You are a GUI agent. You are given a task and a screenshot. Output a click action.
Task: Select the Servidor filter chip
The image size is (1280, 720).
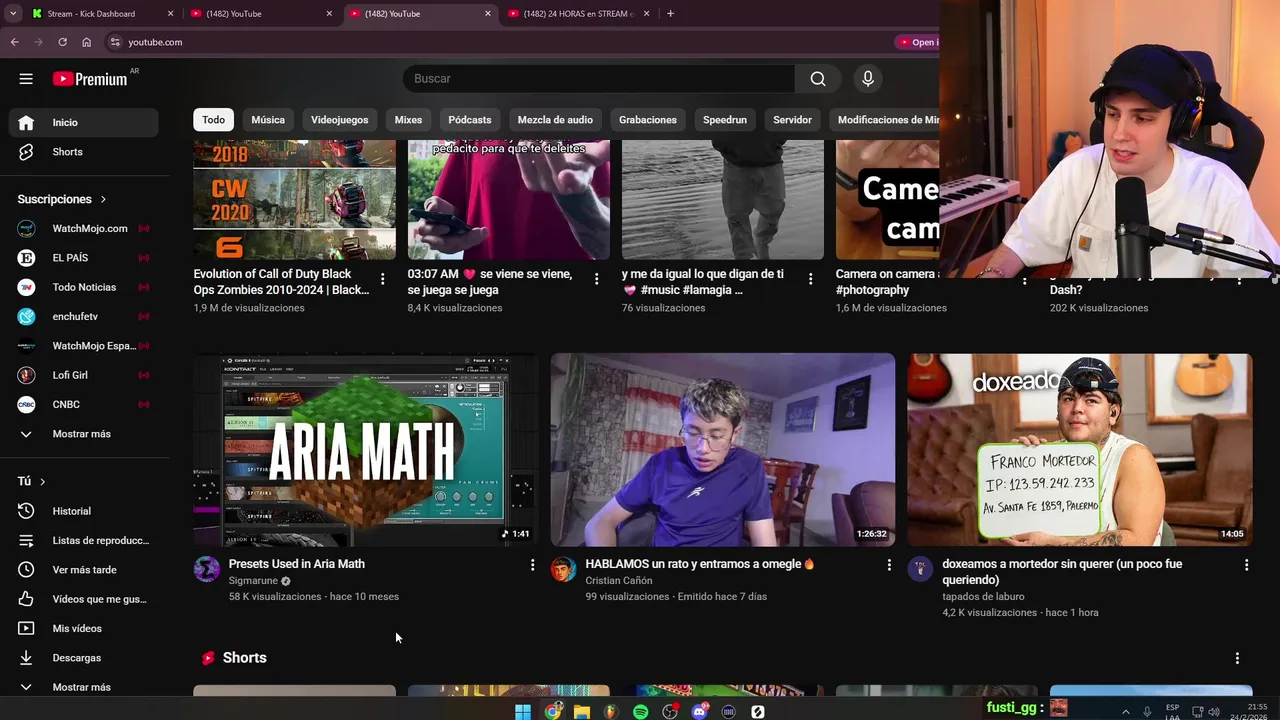(x=792, y=120)
